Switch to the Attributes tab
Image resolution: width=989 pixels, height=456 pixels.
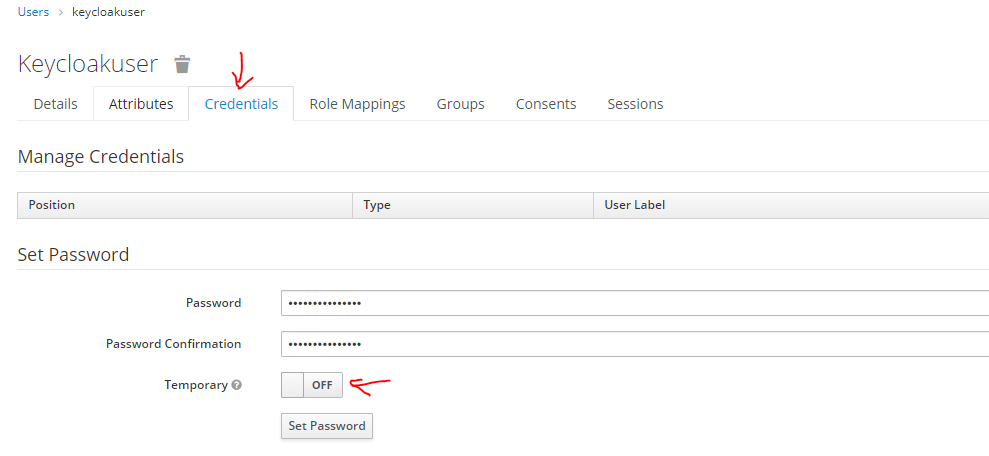(x=141, y=104)
